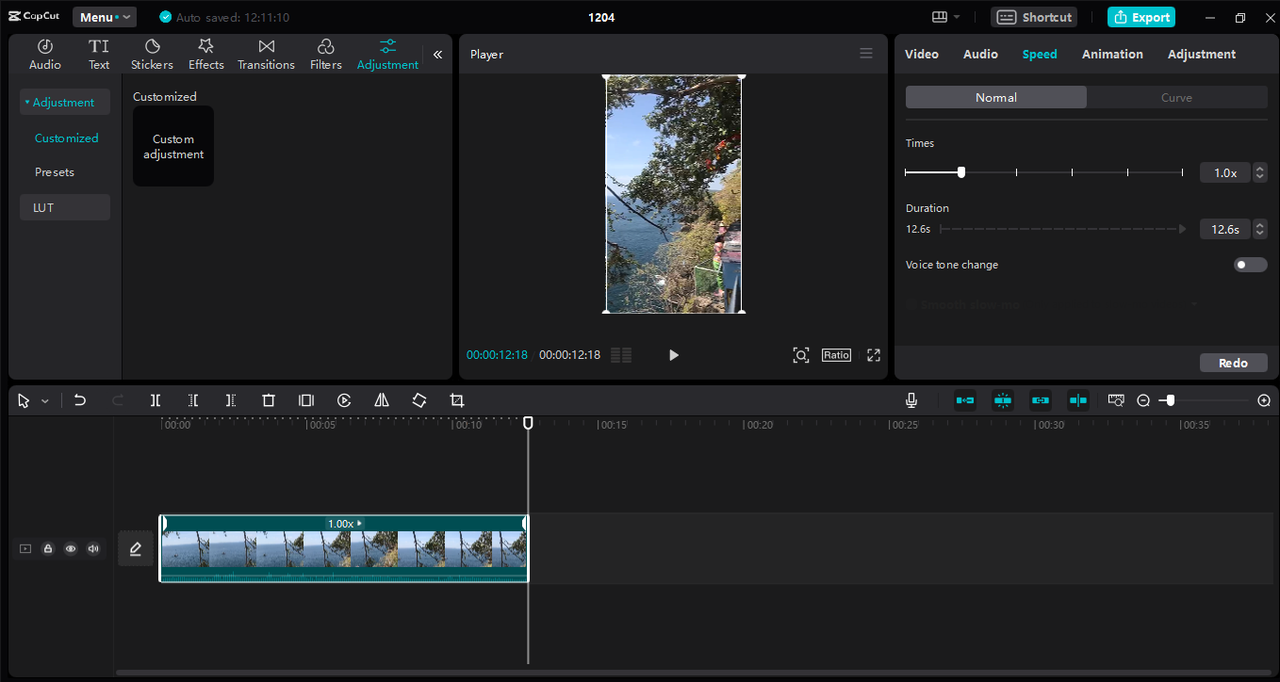The width and height of the screenshot is (1280, 682).
Task: Expand the player to full screen
Action: coord(873,355)
